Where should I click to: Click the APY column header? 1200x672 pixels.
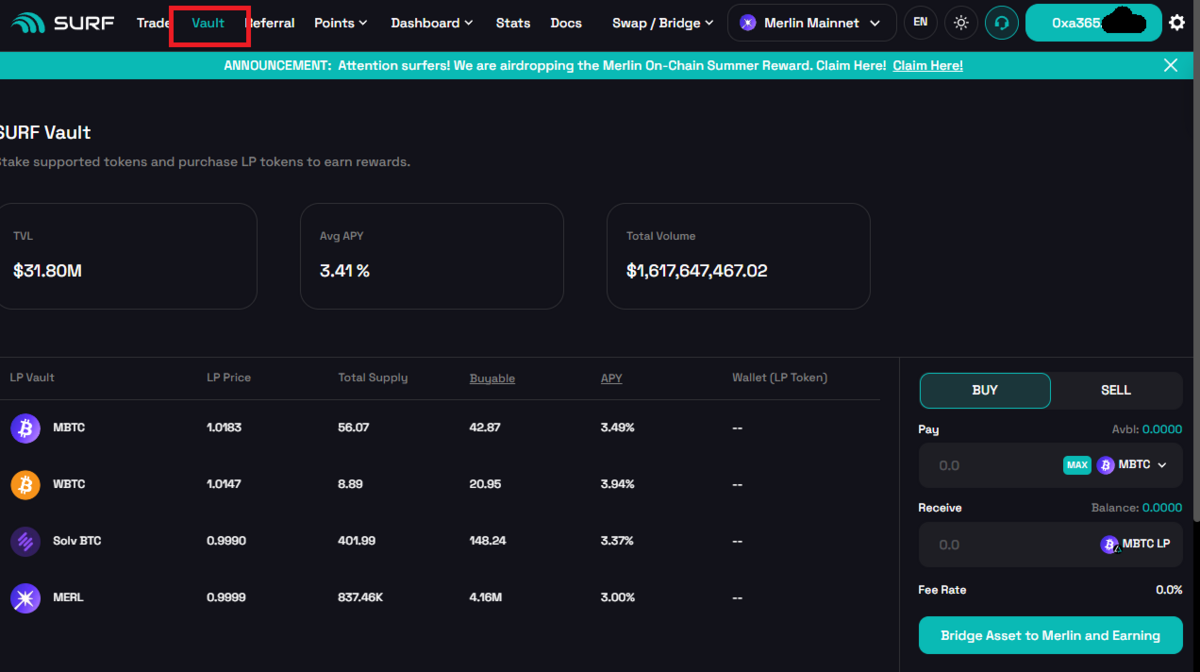[x=611, y=378]
